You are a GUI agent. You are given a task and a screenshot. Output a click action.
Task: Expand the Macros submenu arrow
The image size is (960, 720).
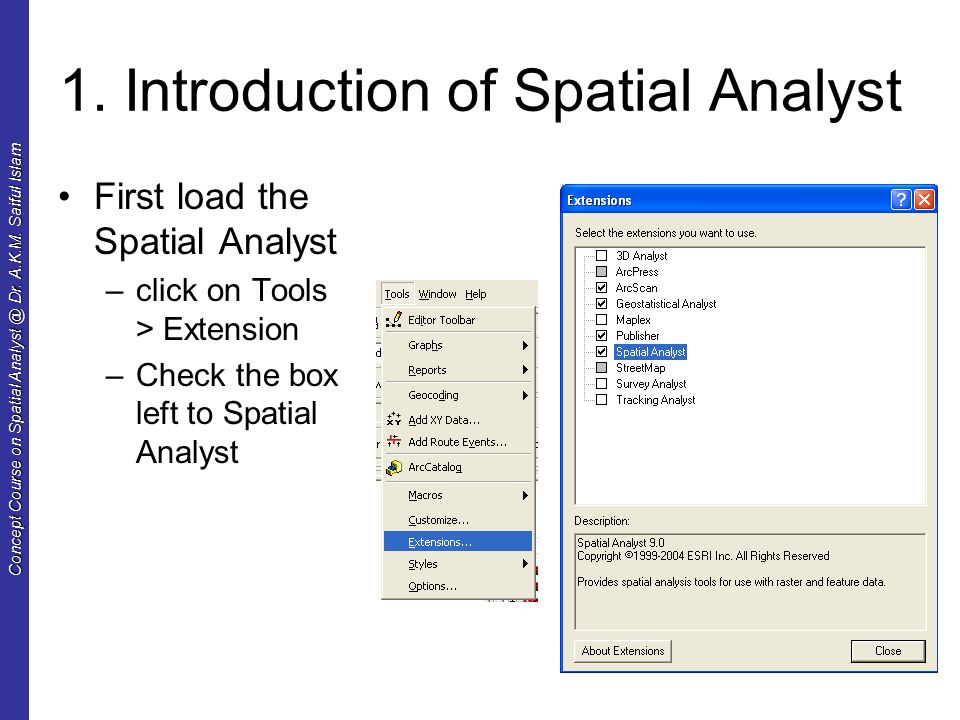(x=525, y=495)
